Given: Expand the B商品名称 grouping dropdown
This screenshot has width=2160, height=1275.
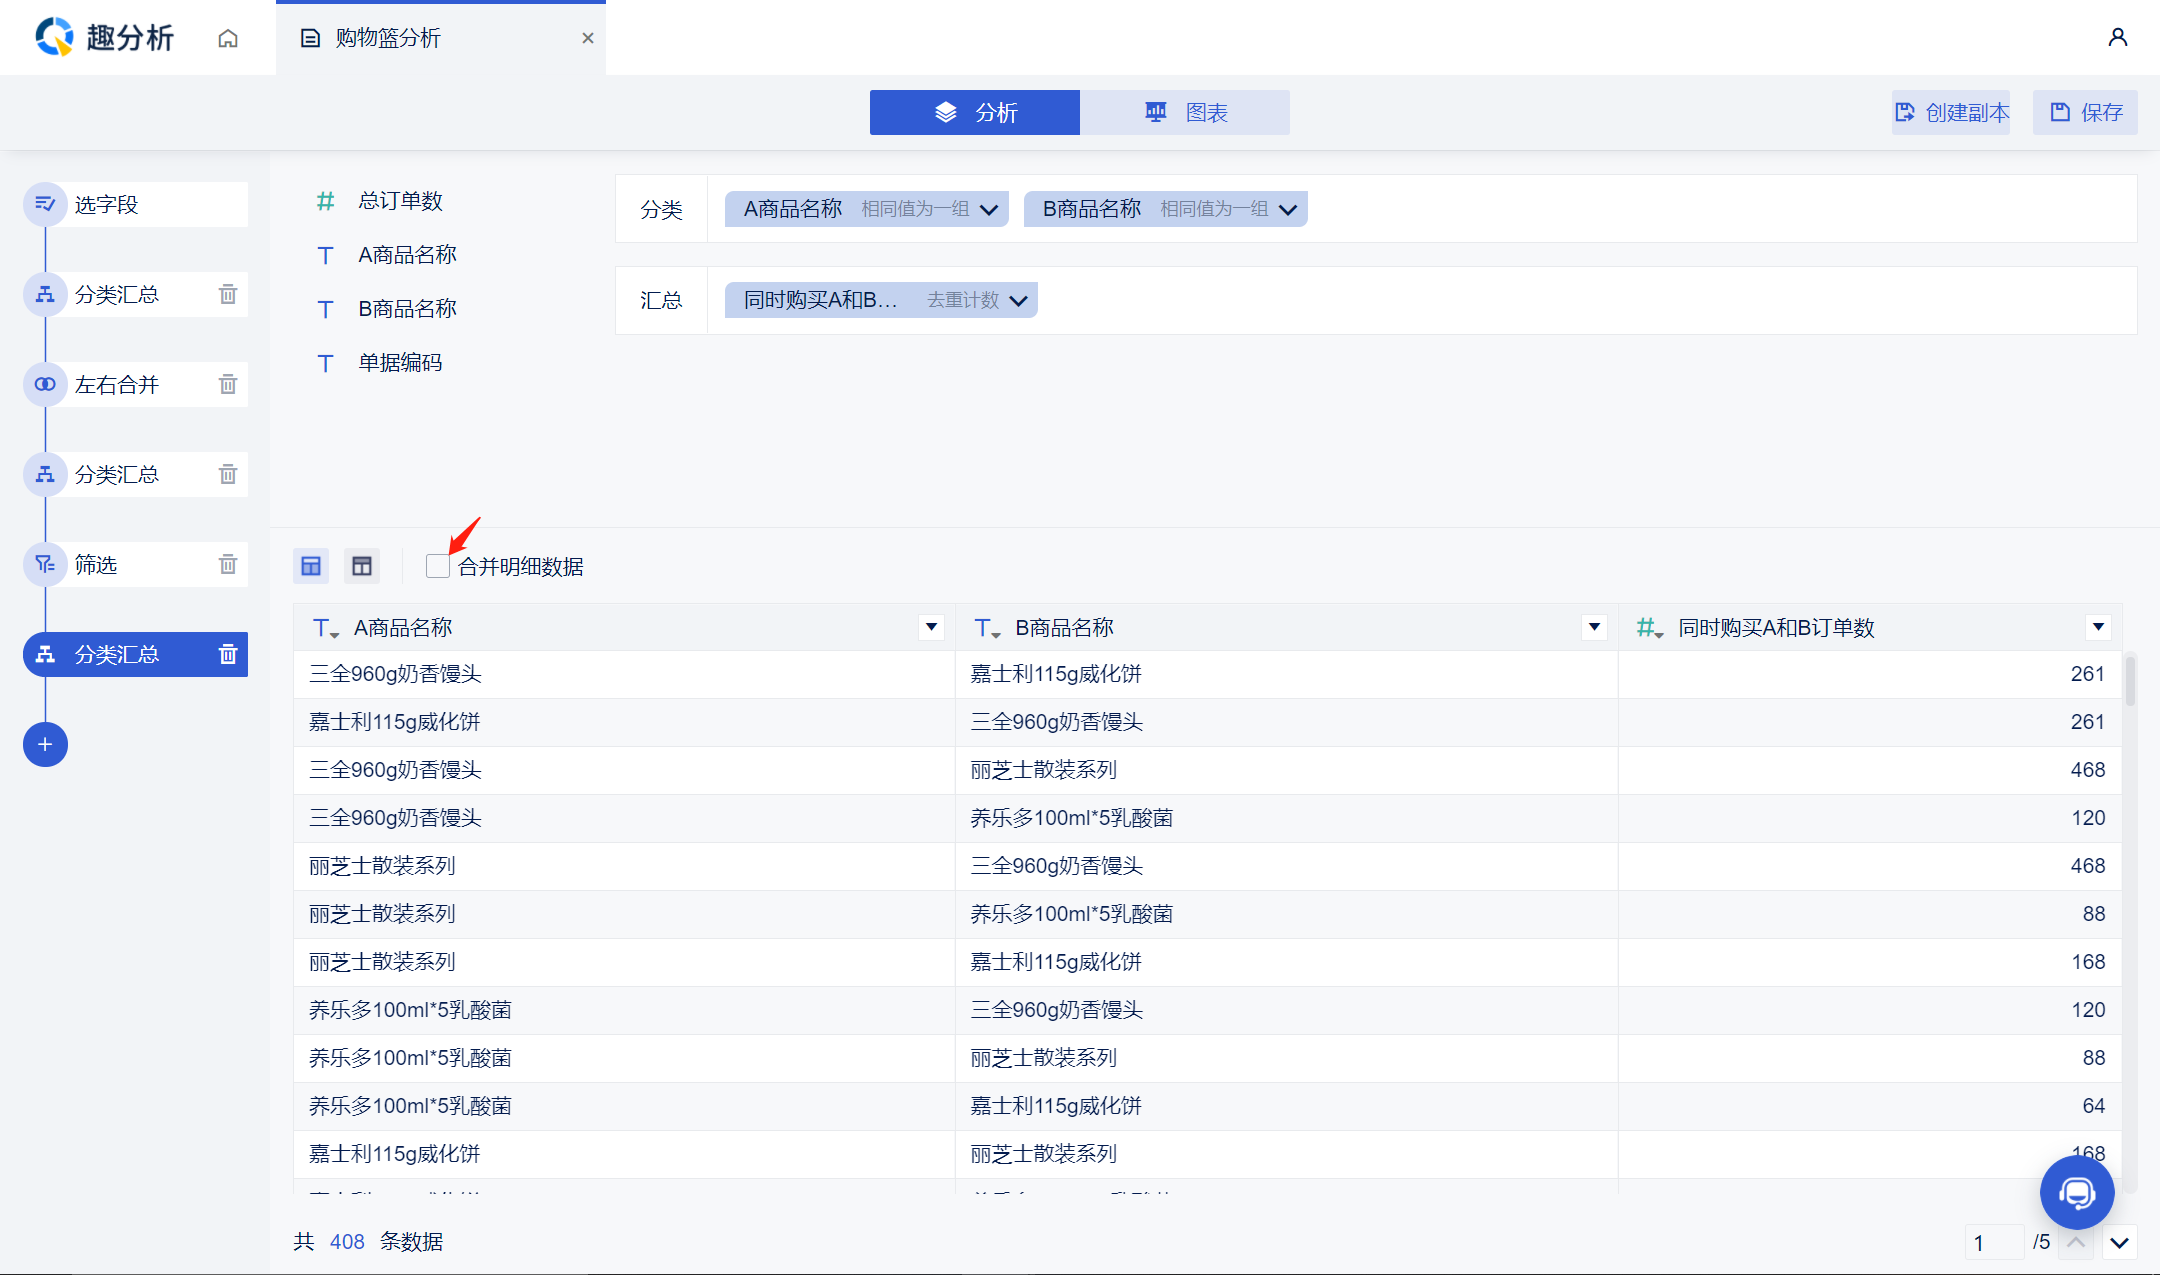Looking at the screenshot, I should [1288, 209].
